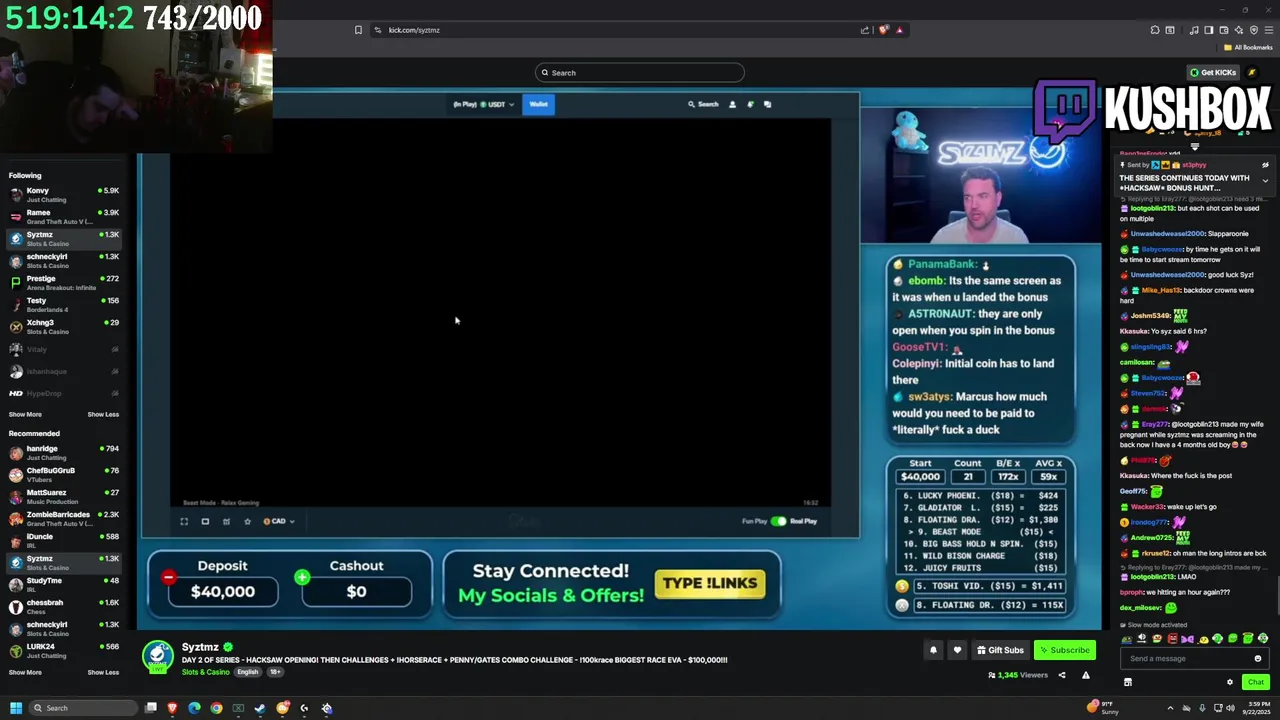Open Prestige channel in sidebar

pyautogui.click(x=63, y=282)
